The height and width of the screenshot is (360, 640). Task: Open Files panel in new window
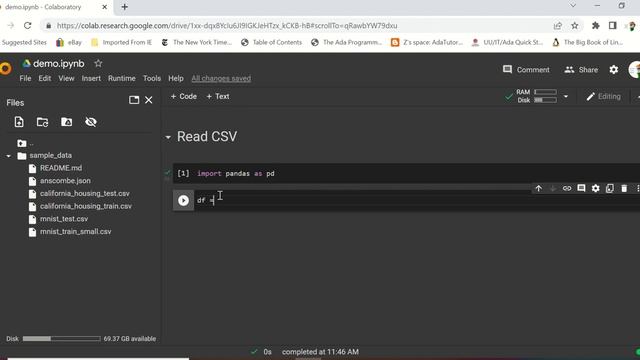coord(134,100)
